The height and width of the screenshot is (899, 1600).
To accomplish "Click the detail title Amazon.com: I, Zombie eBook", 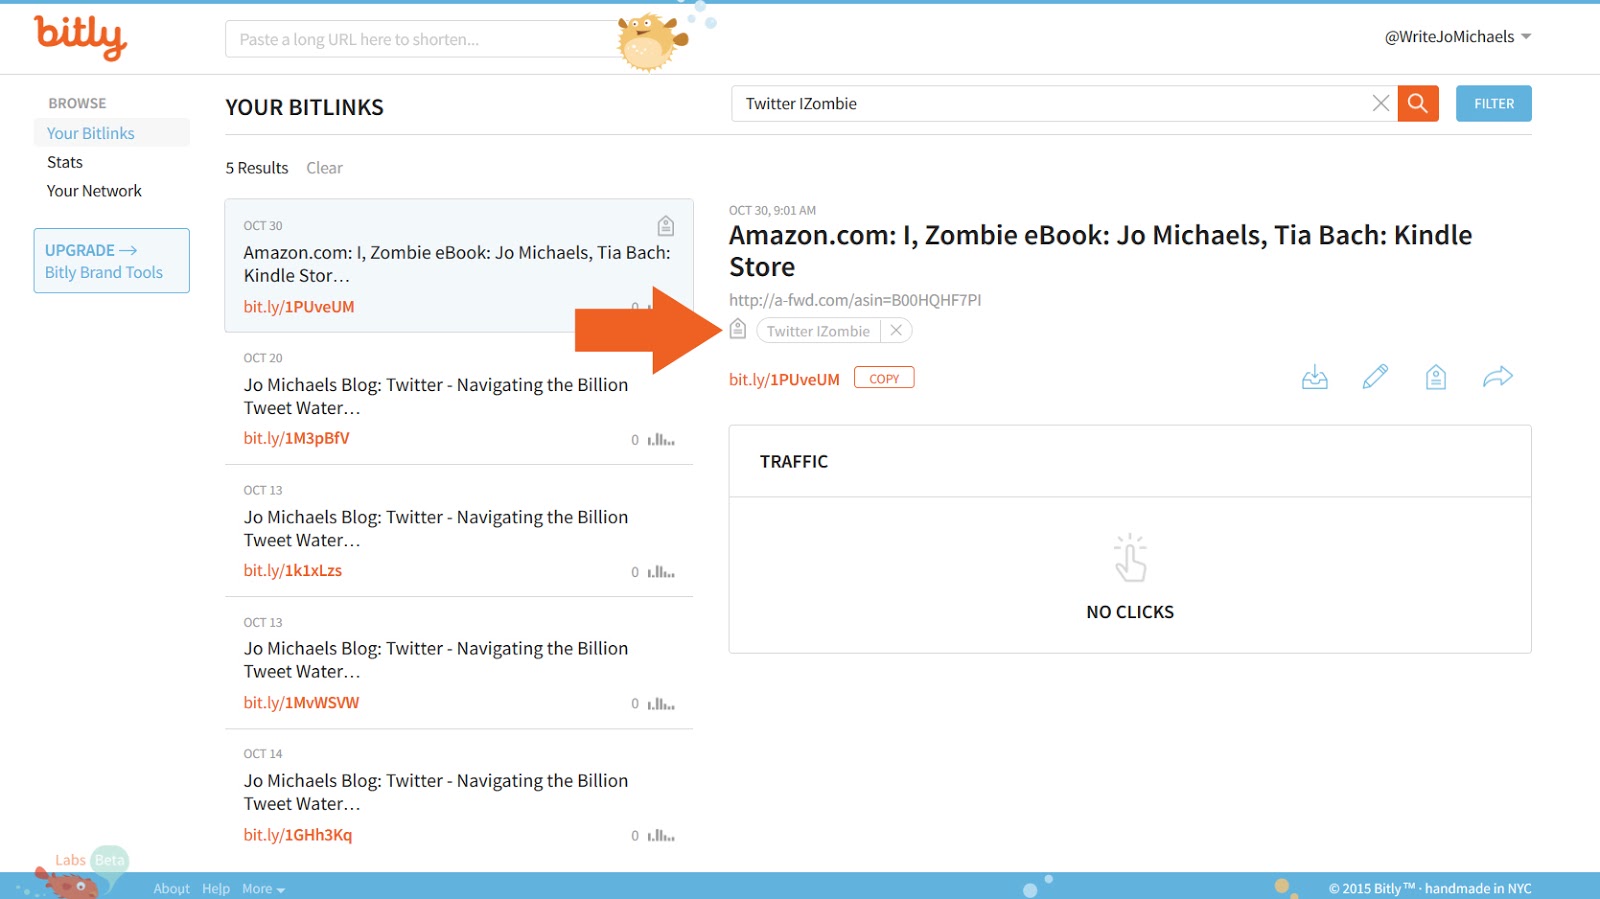I will point(1100,251).
